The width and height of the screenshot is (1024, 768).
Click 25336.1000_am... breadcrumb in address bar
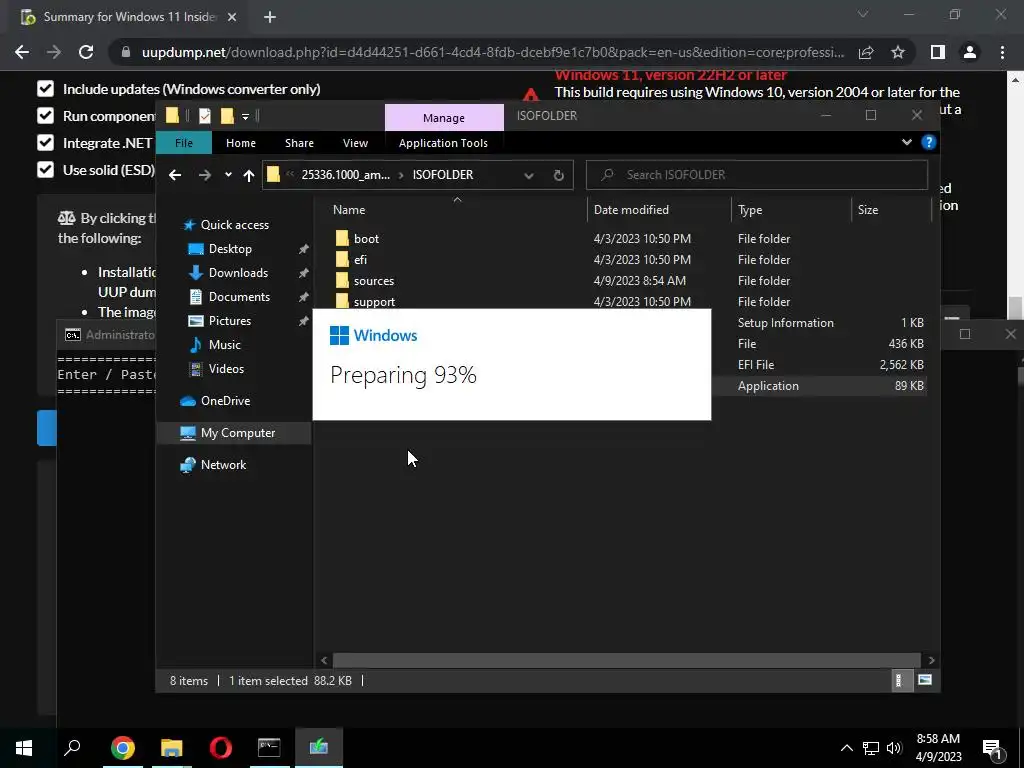point(345,175)
